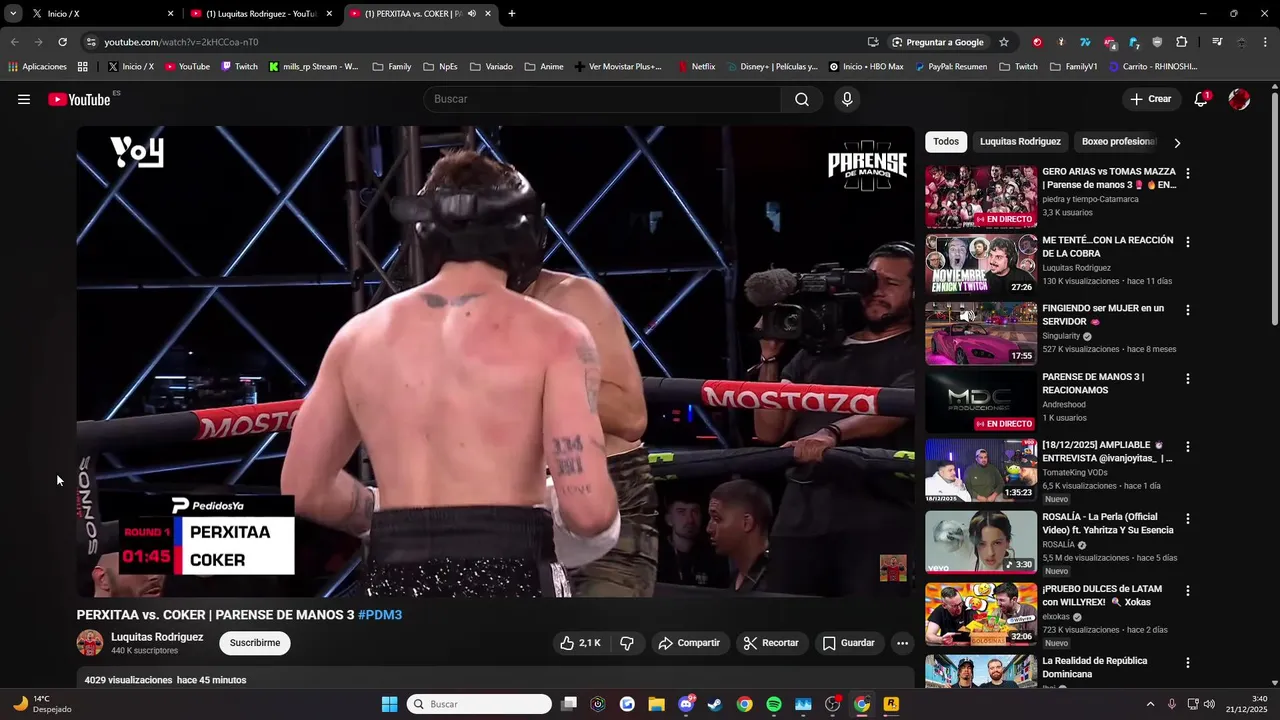
Task: Open Rockstar Games Launcher from taskbar
Action: point(891,704)
